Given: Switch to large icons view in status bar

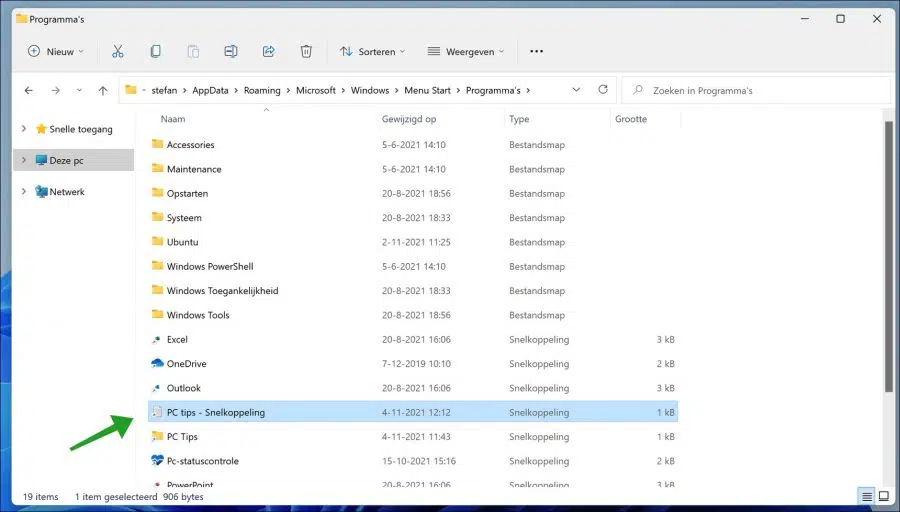Looking at the screenshot, I should tap(884, 497).
